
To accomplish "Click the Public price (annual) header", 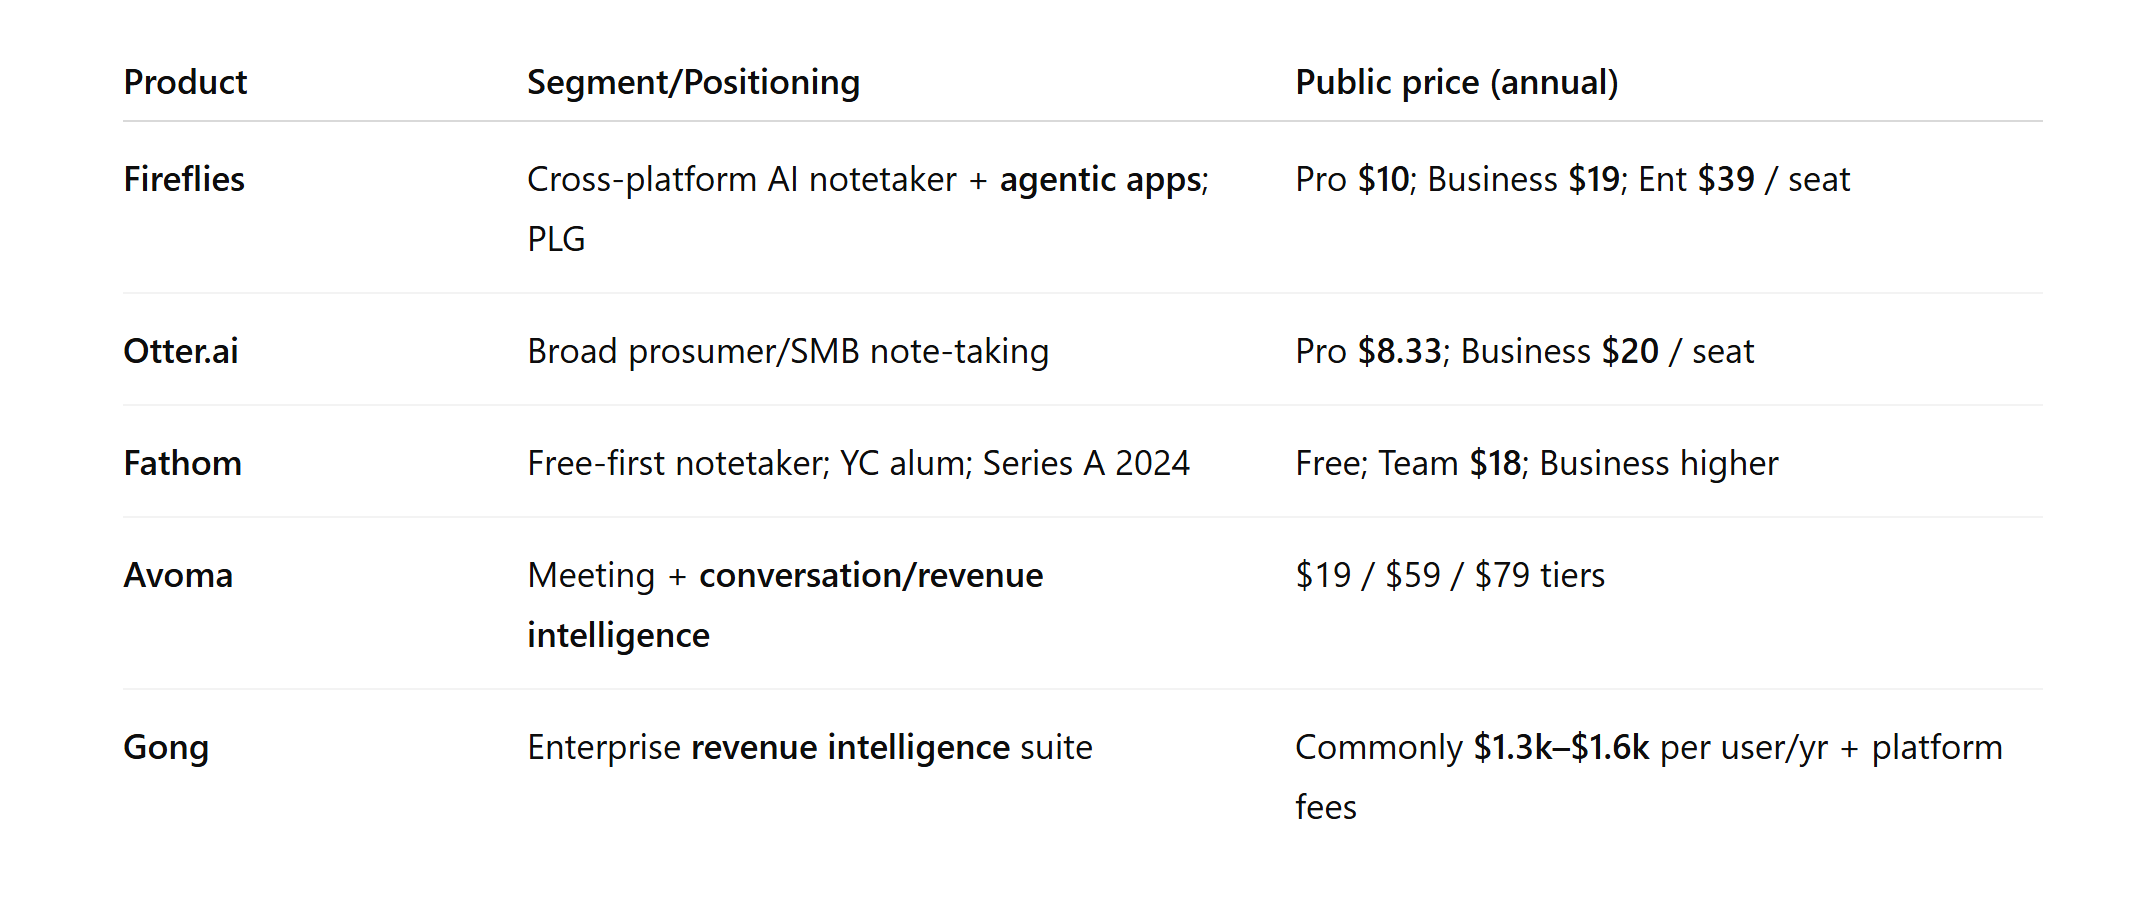I will 1456,82.
